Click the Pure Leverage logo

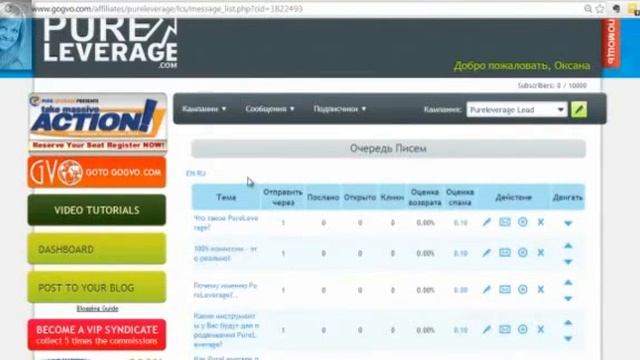click(x=110, y=43)
